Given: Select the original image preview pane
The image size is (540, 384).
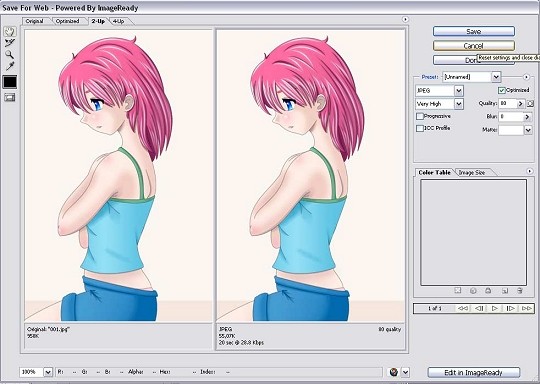Looking at the screenshot, I should tap(118, 176).
